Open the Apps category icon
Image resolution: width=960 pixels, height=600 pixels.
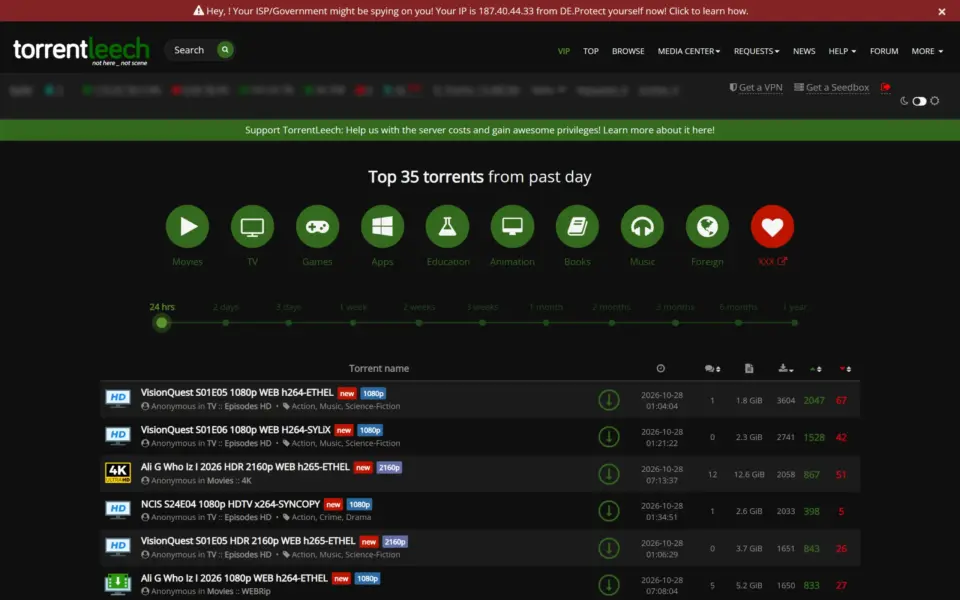(x=382, y=227)
